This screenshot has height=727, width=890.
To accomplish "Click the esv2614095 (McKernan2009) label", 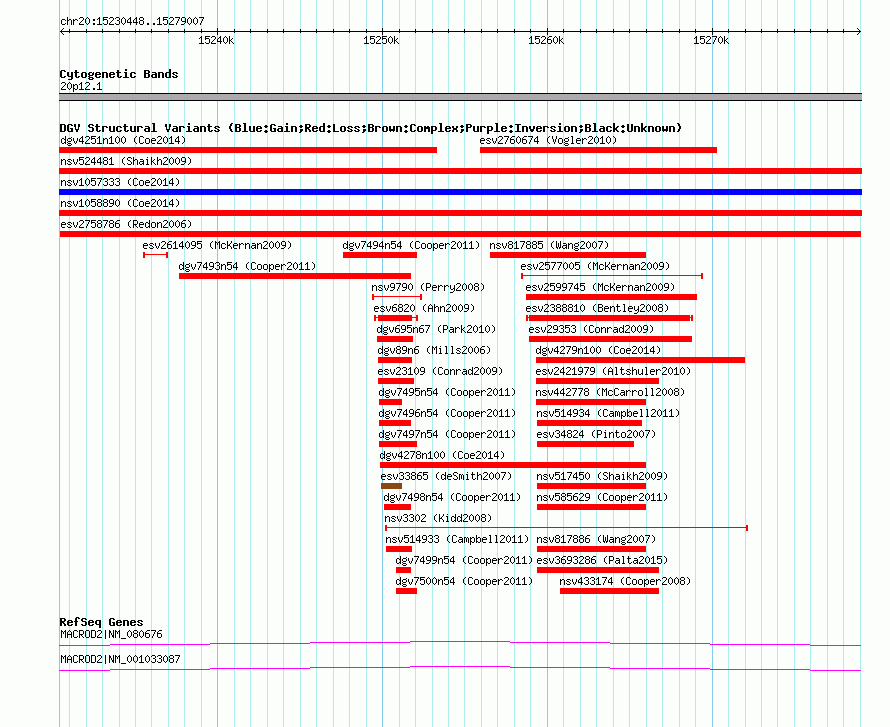I will click(x=217, y=245).
